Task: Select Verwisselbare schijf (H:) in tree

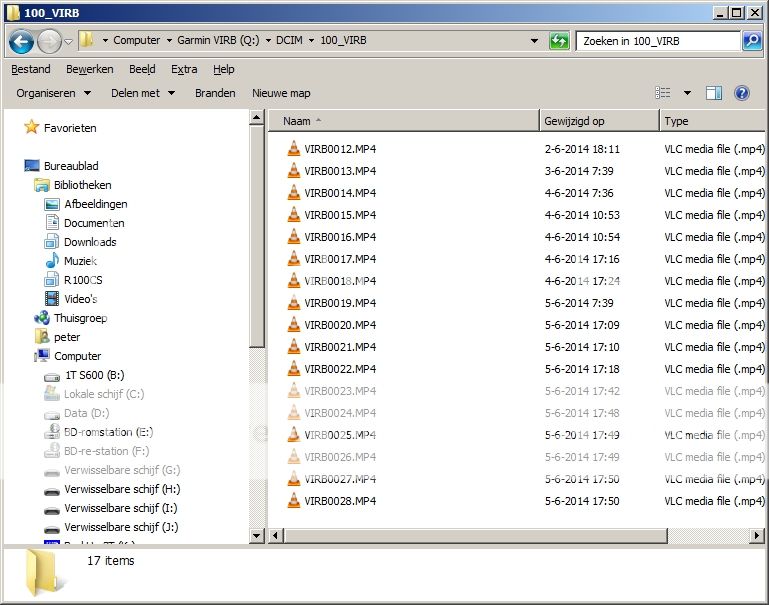Action: tap(122, 489)
